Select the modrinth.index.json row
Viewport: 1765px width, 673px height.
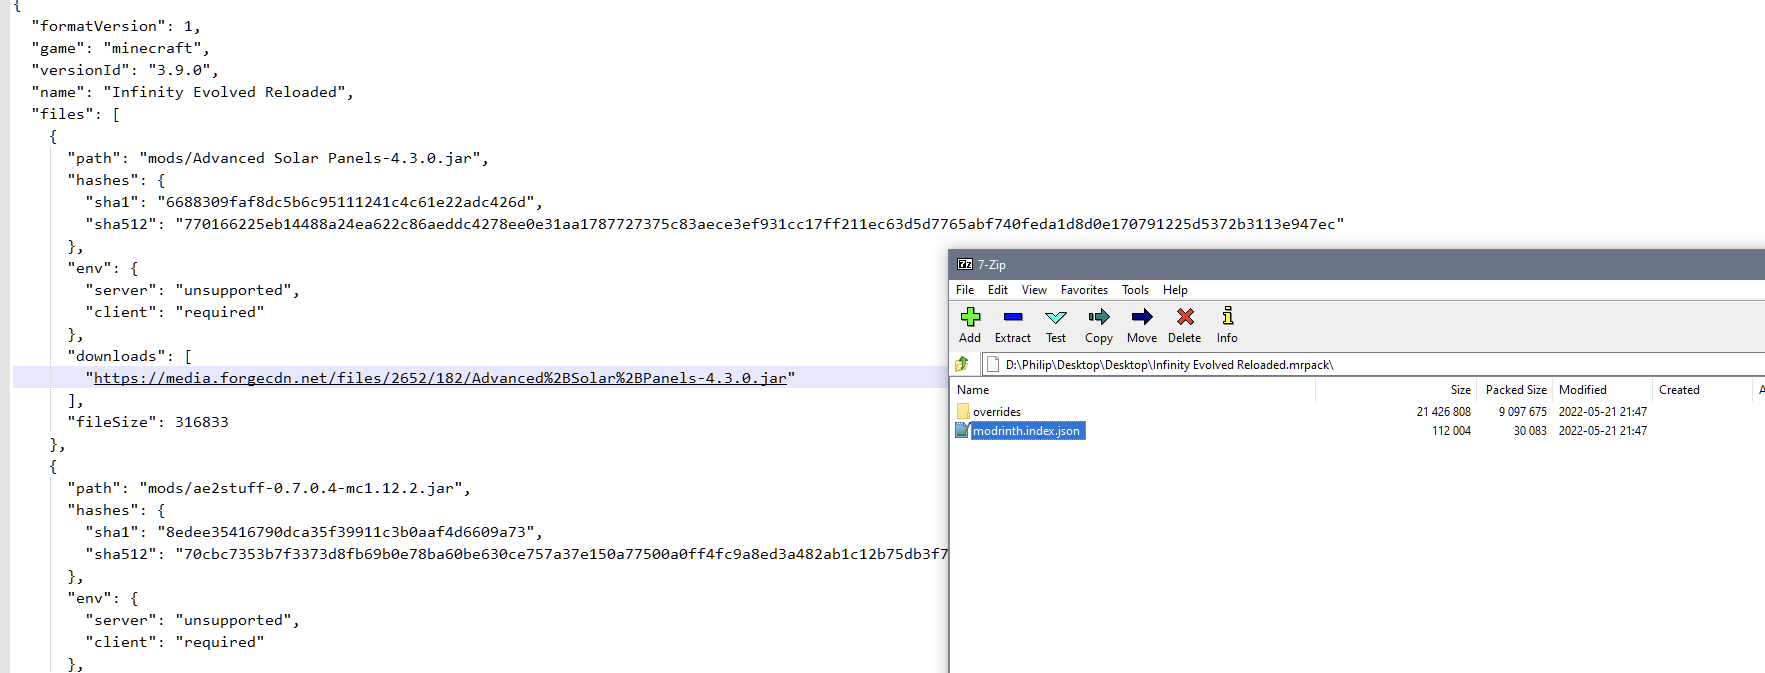pos(1357,430)
